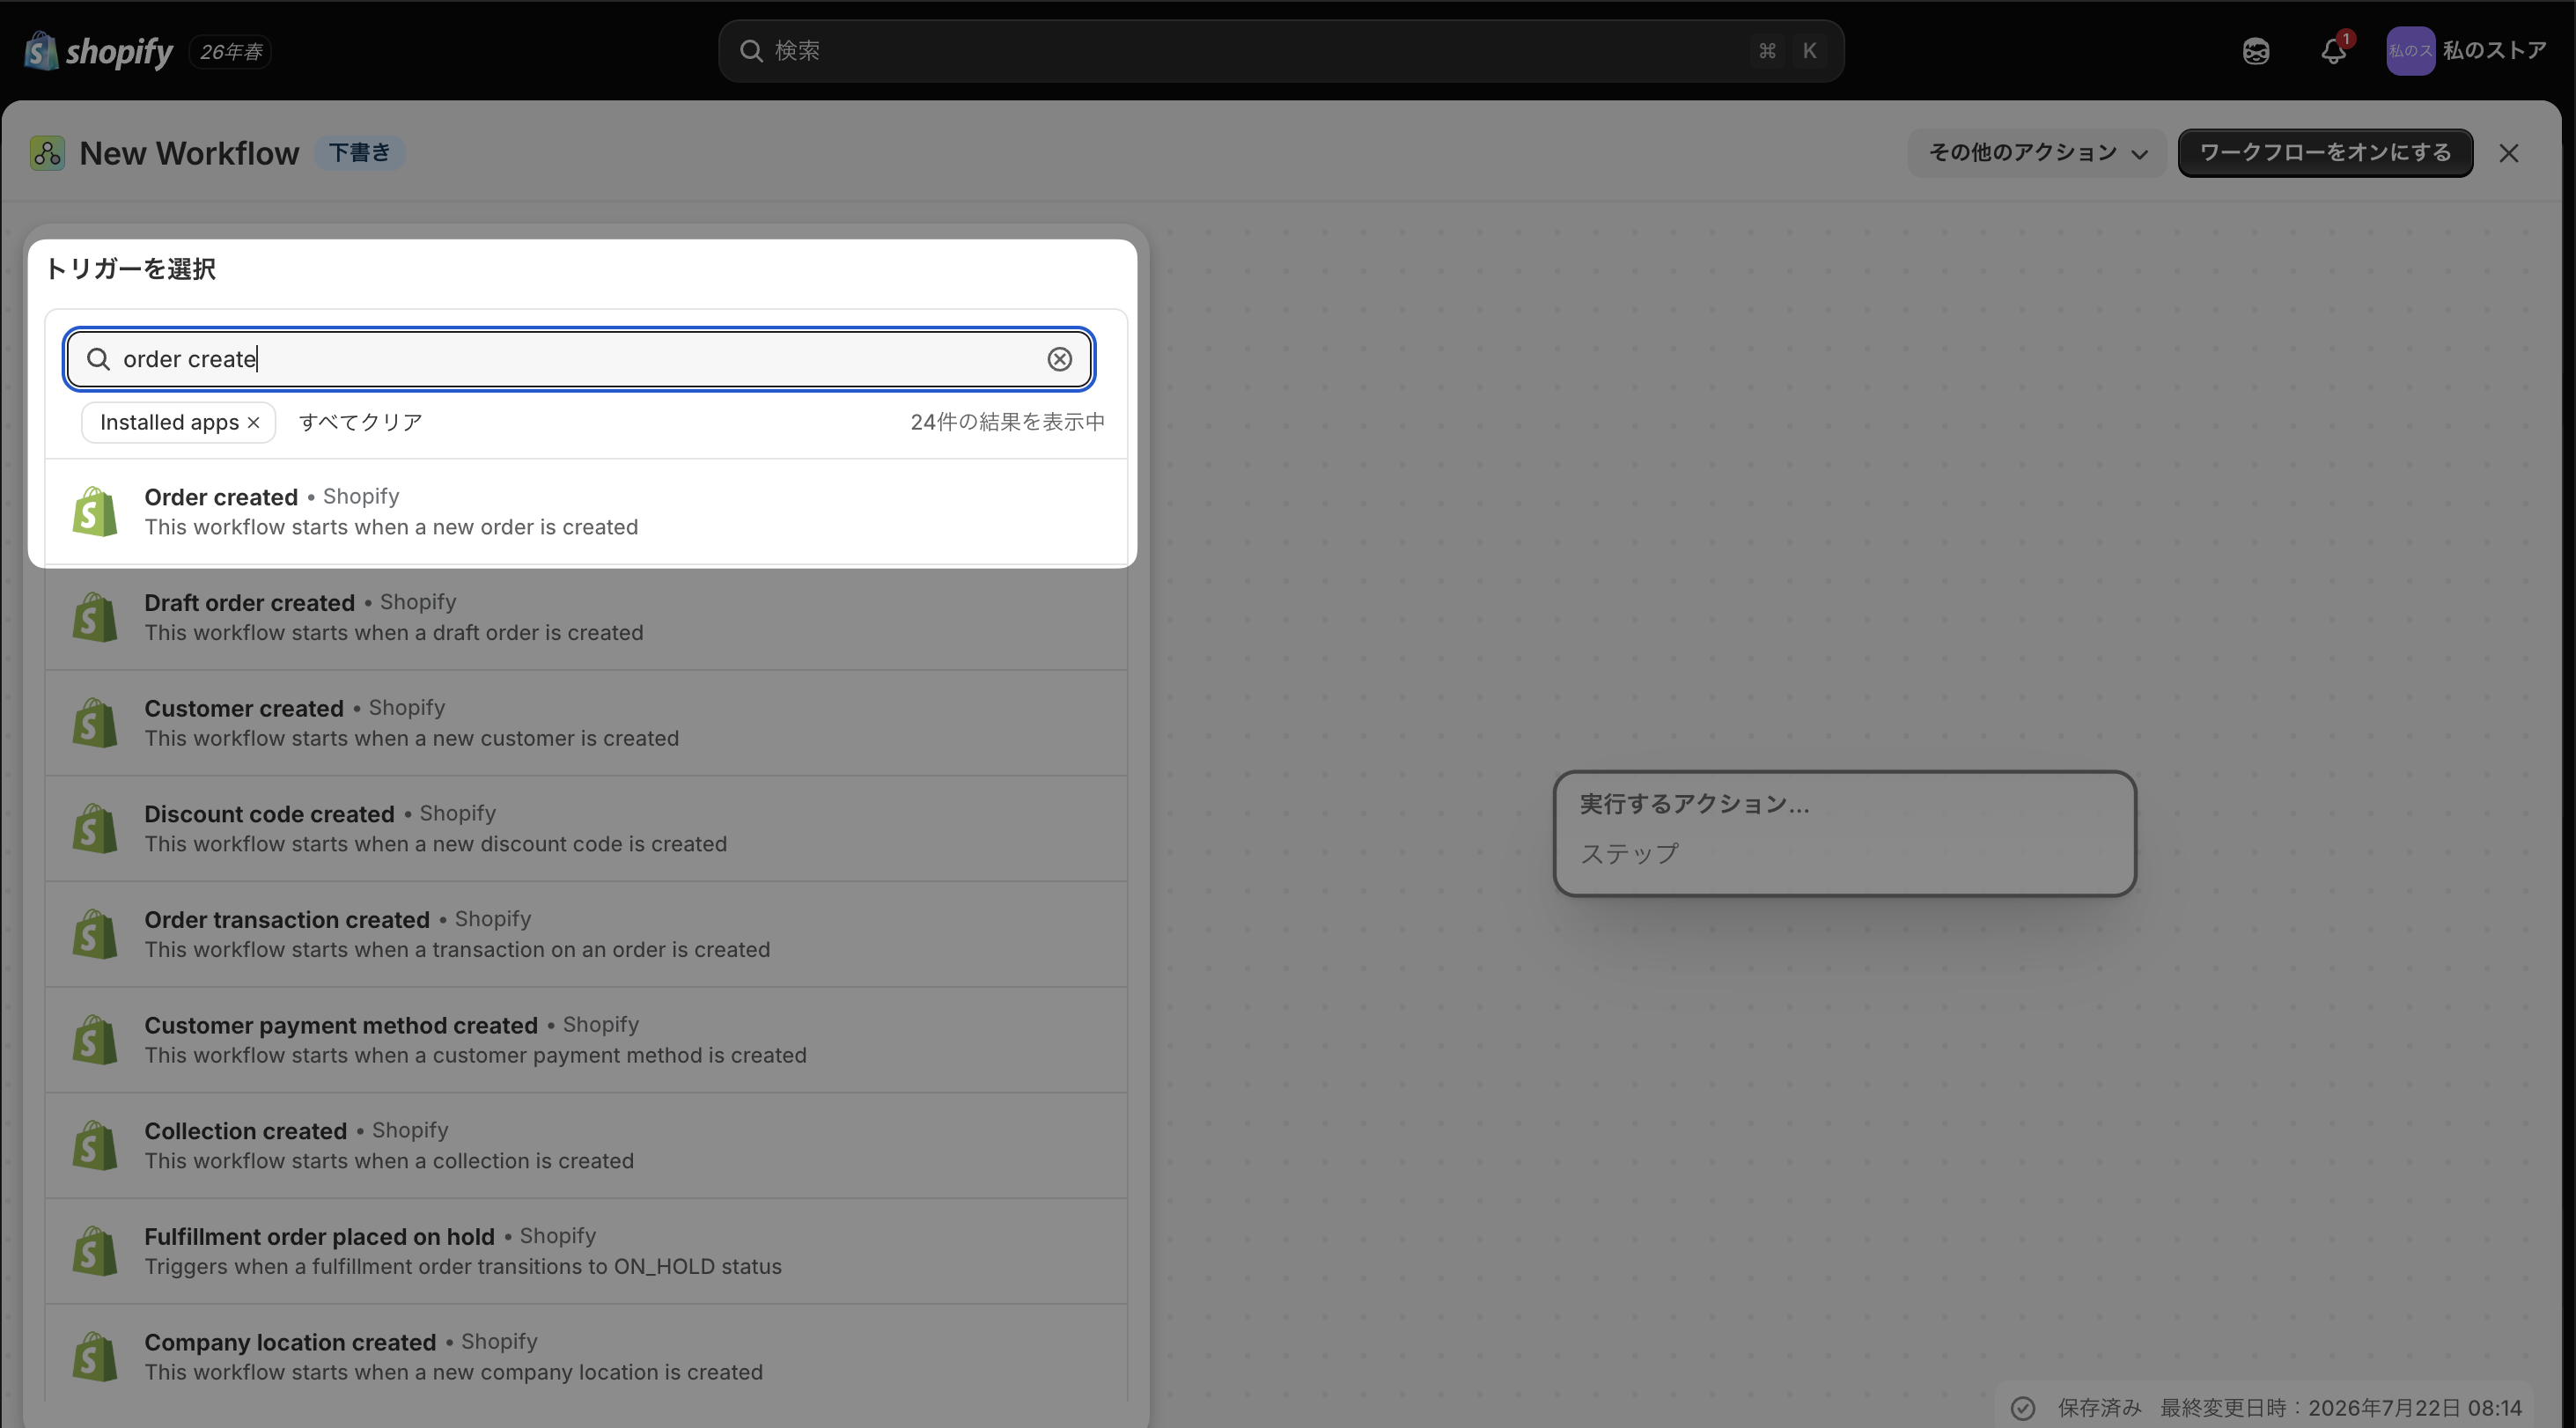Click the Flow workflow app icon

click(47, 153)
